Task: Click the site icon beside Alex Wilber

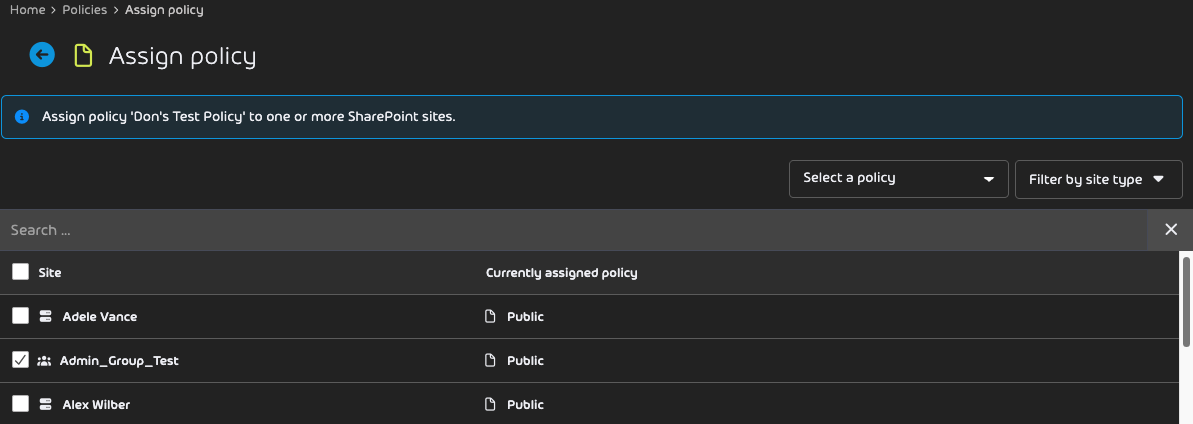Action: tap(45, 405)
